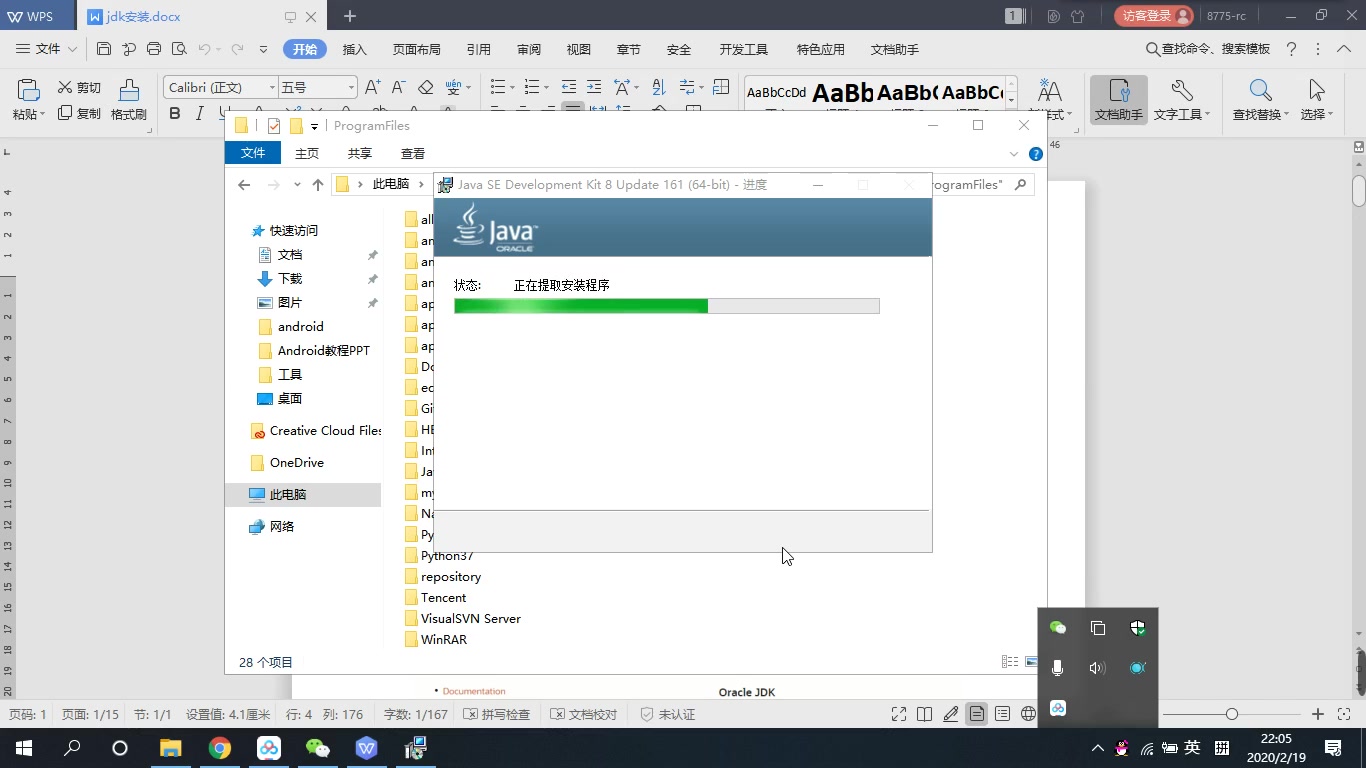Open the Text Tools (文字工具) menu

point(1182,100)
